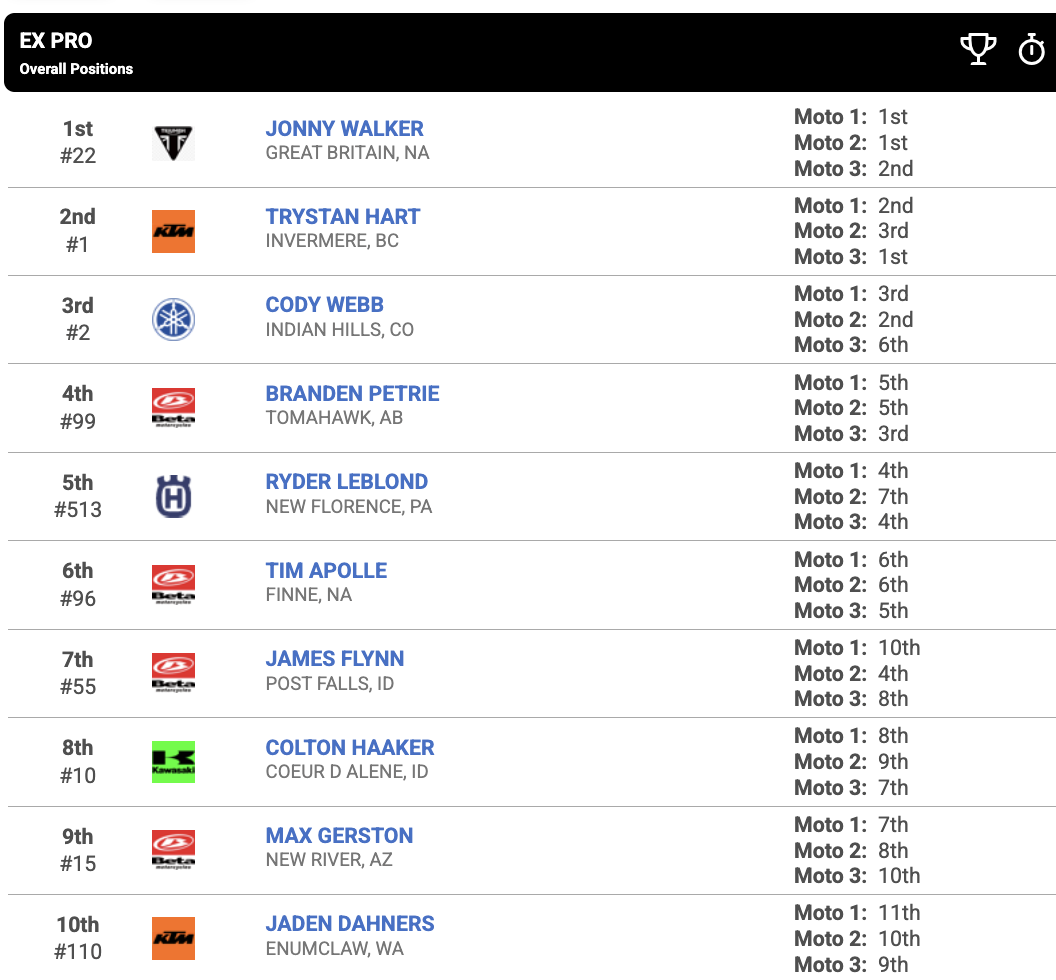This screenshot has width=1056, height=980.
Task: Open Colton Haaker's rider link
Action: pyautogui.click(x=350, y=748)
